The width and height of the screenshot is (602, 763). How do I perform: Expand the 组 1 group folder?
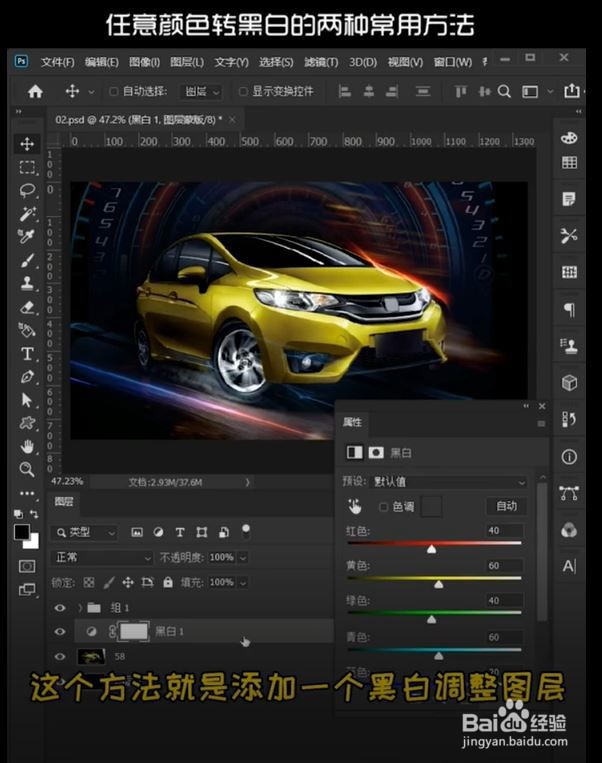80,608
